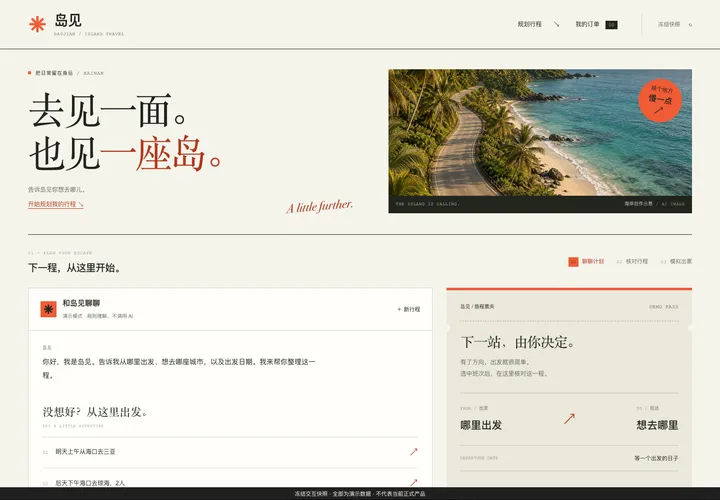The height and width of the screenshot is (500, 720).
Task: Click the arrow icon beside 规划行程
Action: 557,24
